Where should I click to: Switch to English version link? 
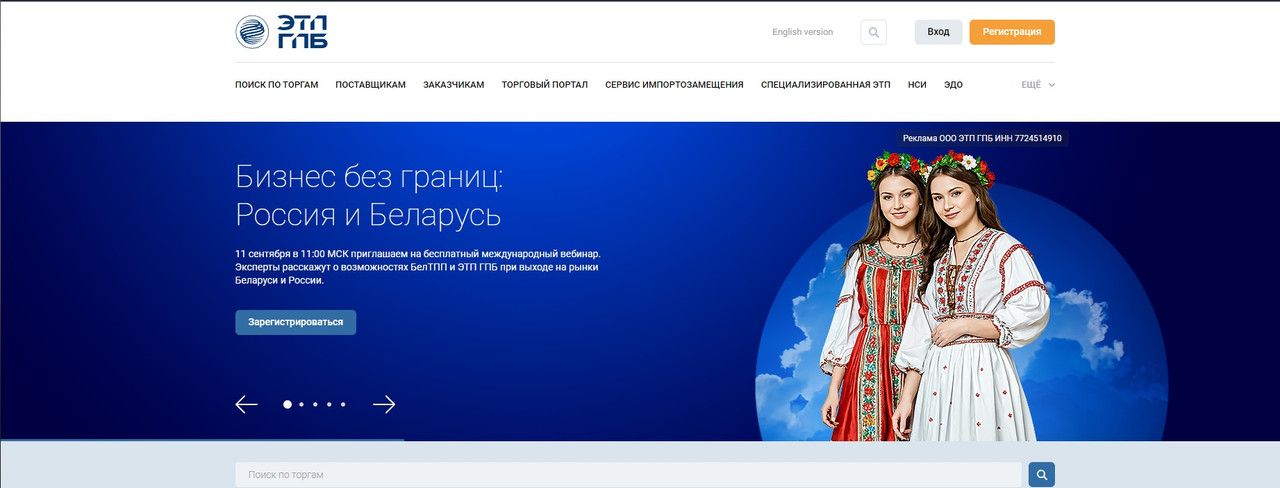point(802,32)
